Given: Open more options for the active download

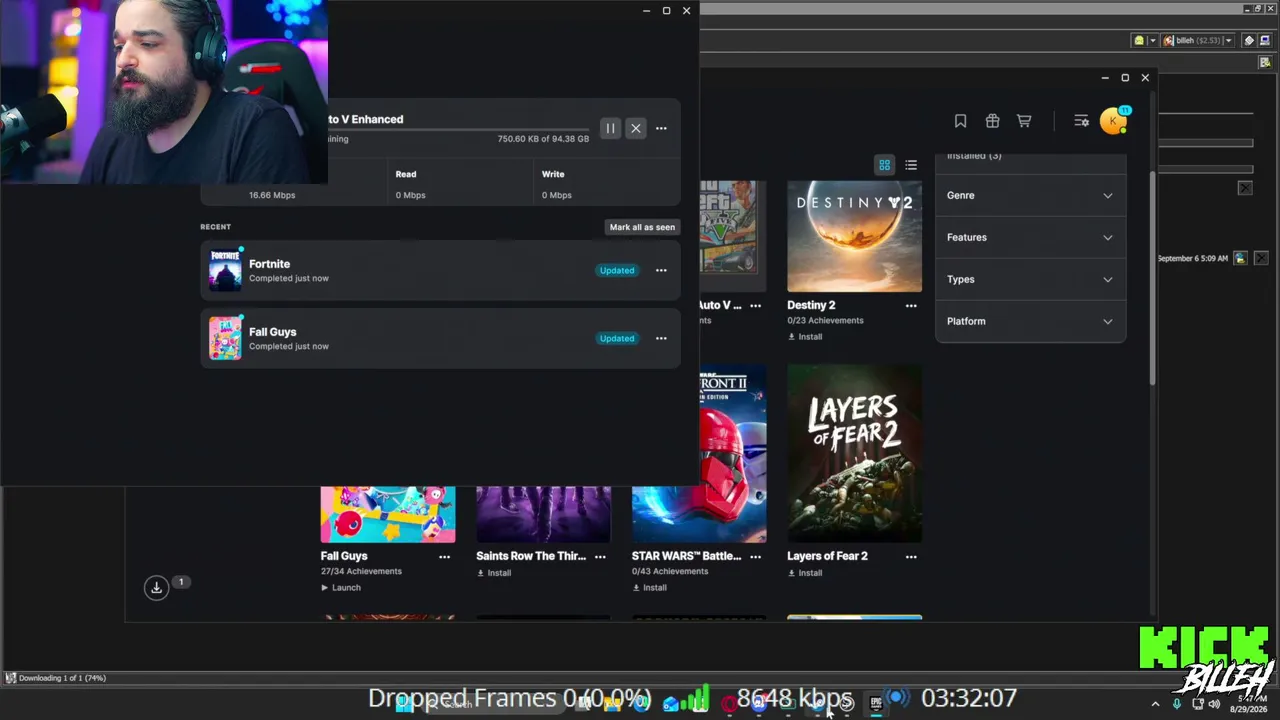Looking at the screenshot, I should pyautogui.click(x=661, y=128).
